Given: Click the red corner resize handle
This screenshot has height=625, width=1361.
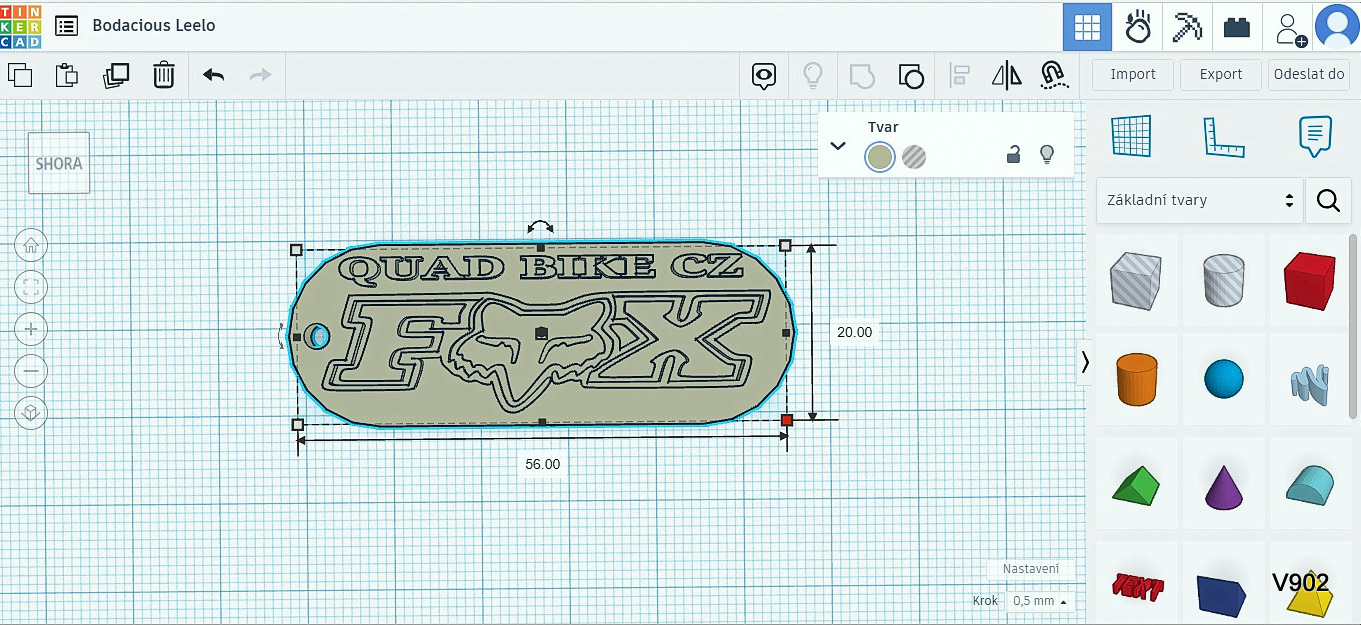Looking at the screenshot, I should 787,420.
